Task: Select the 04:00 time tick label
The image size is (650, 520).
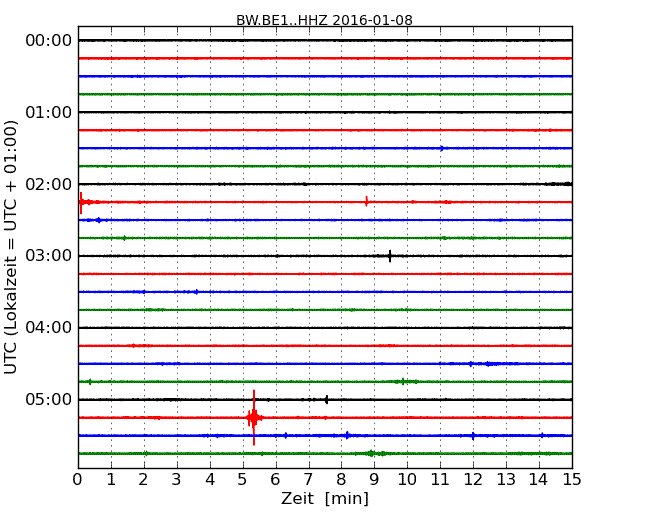Action: [49, 328]
